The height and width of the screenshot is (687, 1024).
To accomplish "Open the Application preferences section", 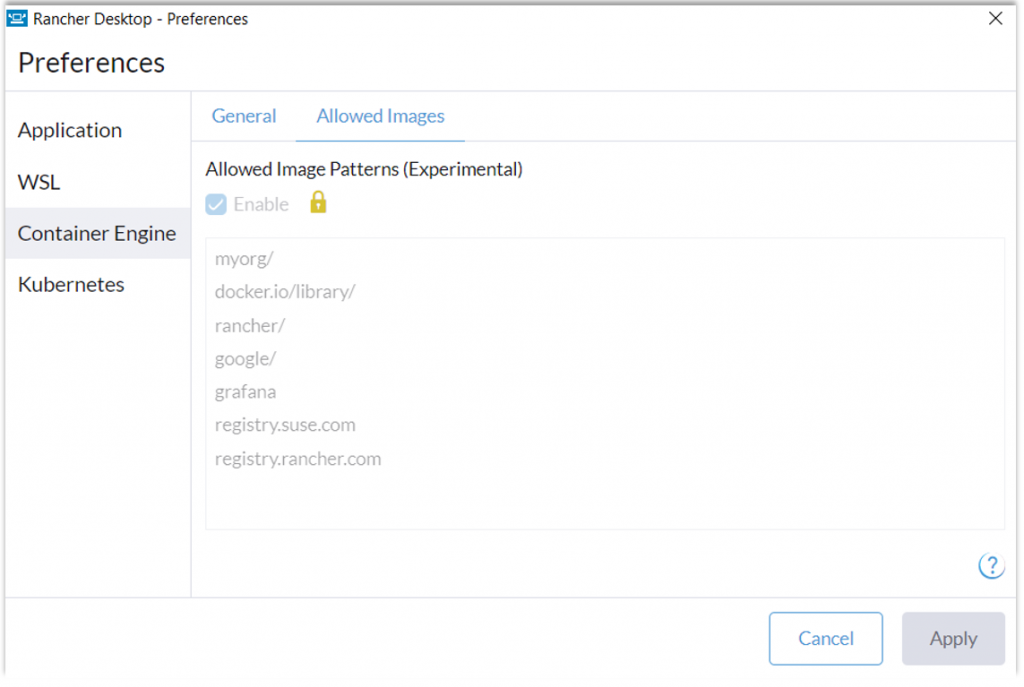I will click(x=70, y=130).
